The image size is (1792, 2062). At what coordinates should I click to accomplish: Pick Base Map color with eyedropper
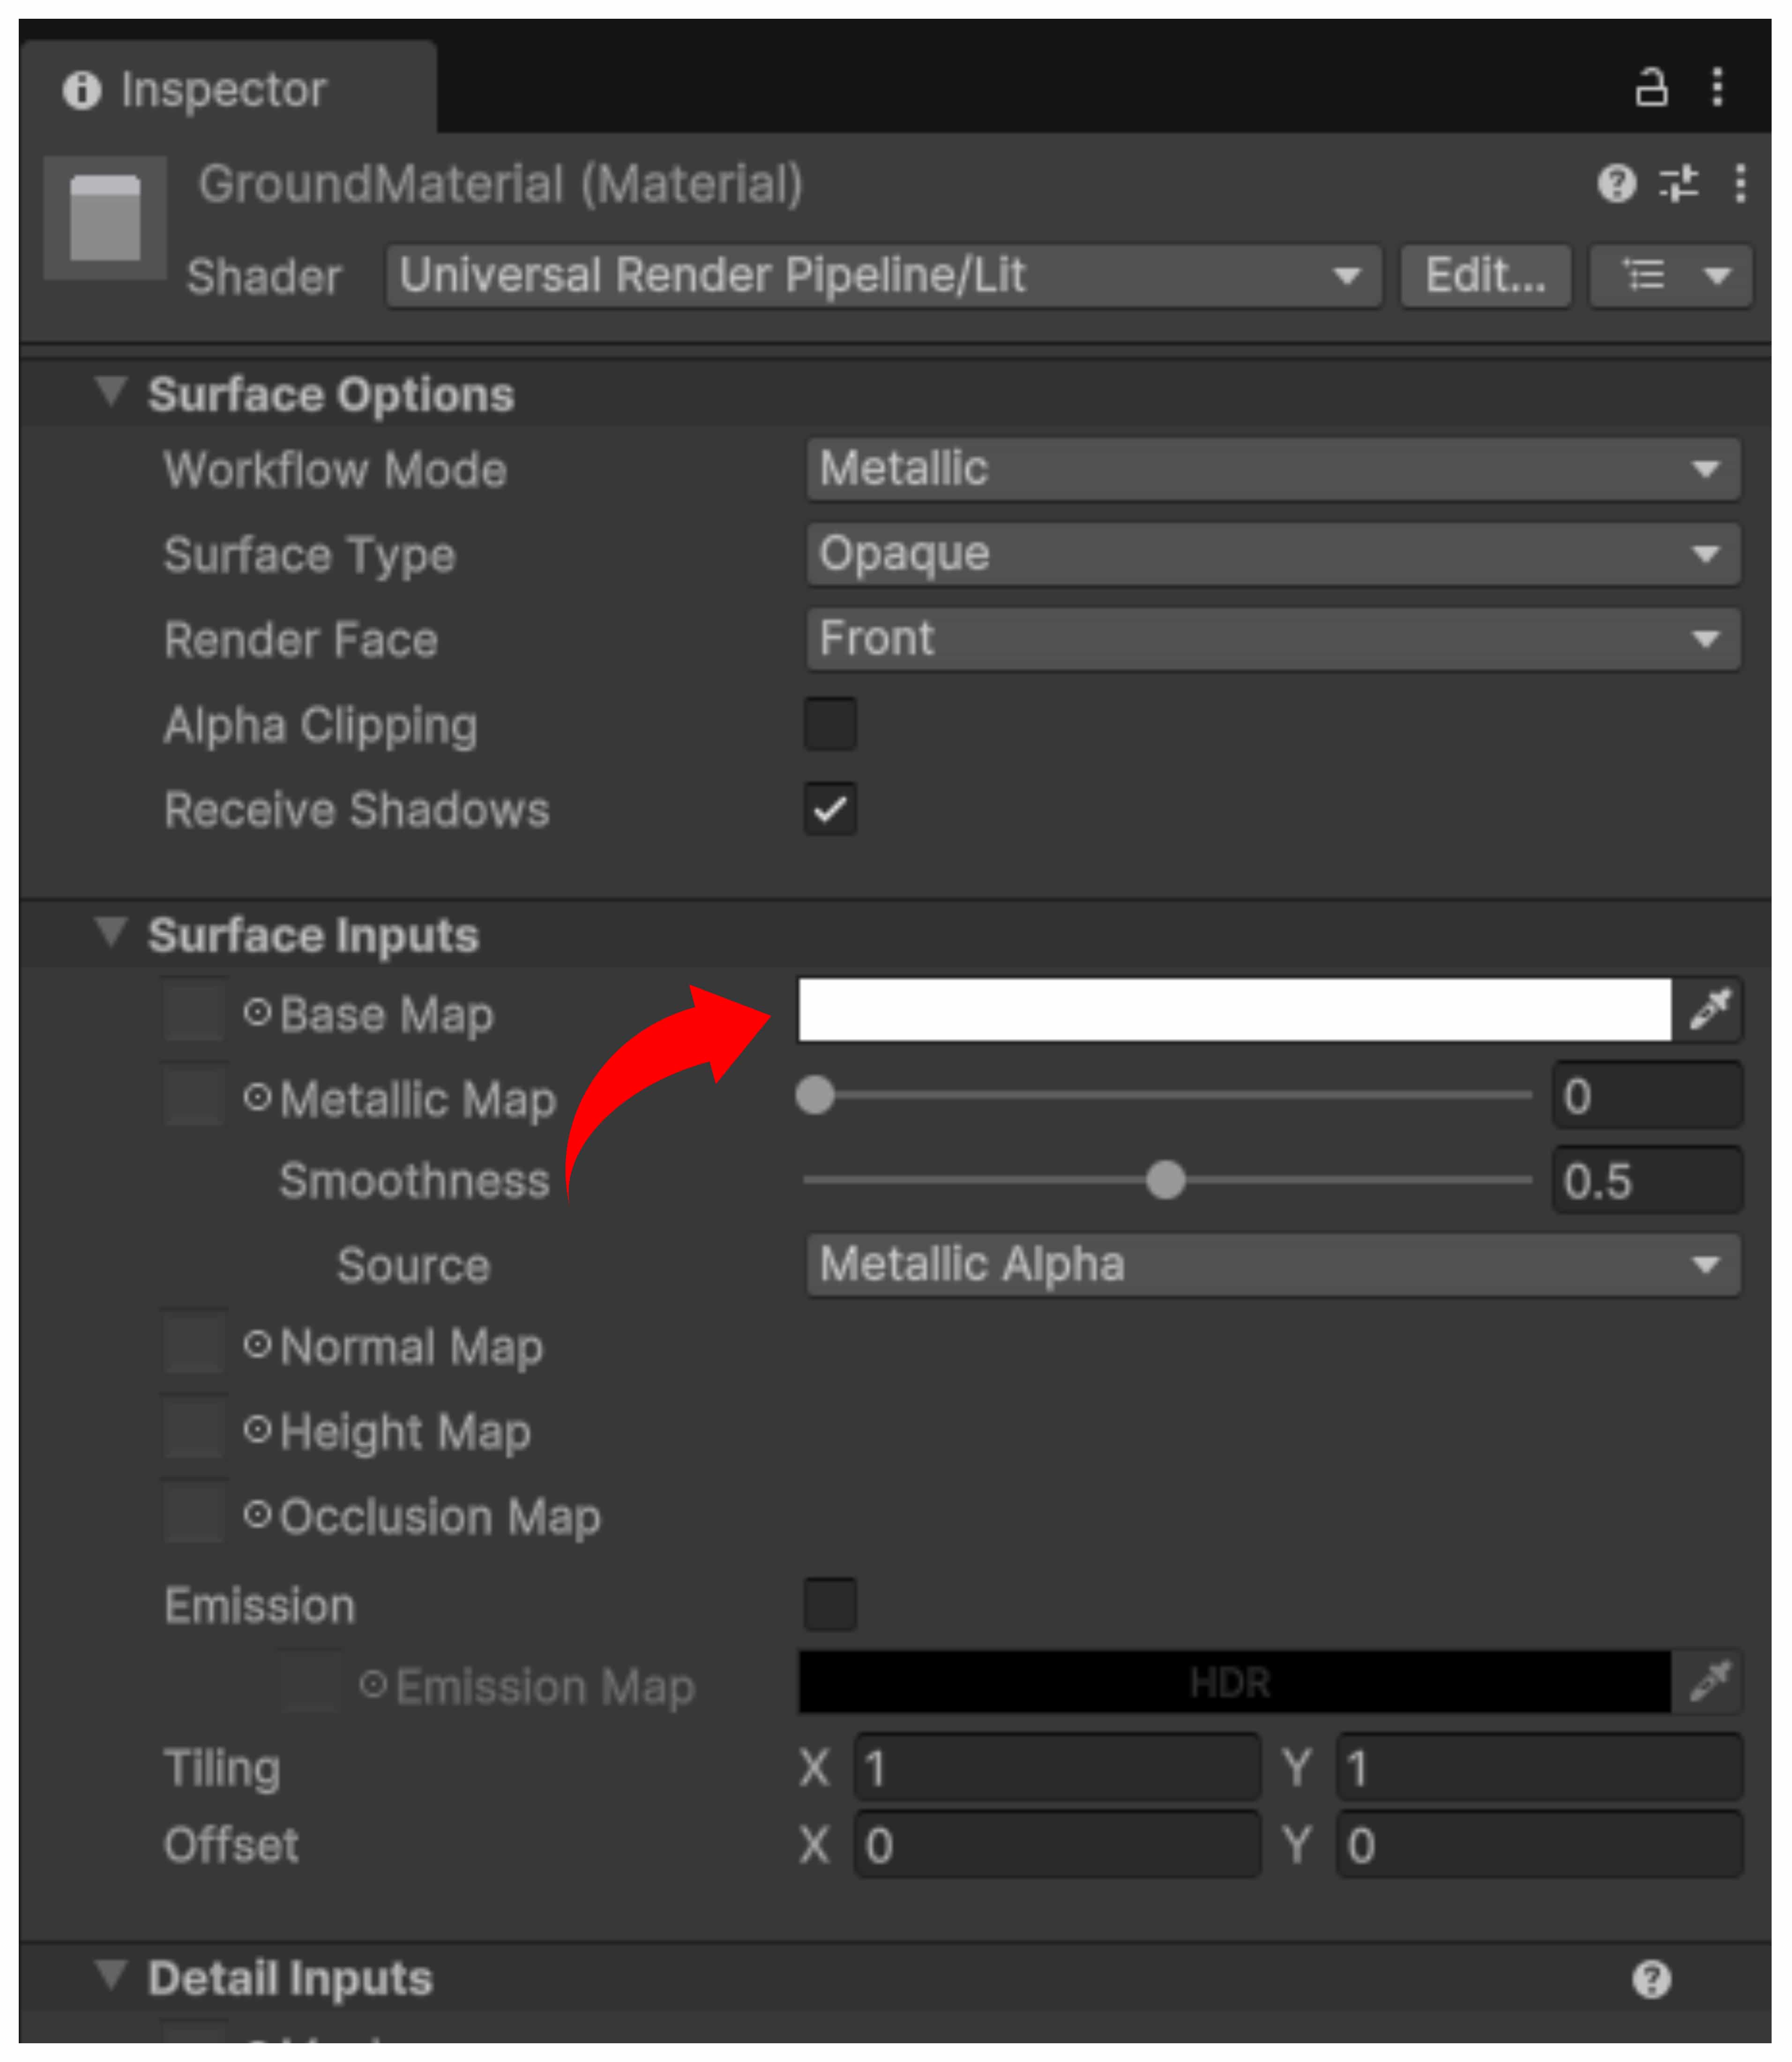(1710, 1009)
